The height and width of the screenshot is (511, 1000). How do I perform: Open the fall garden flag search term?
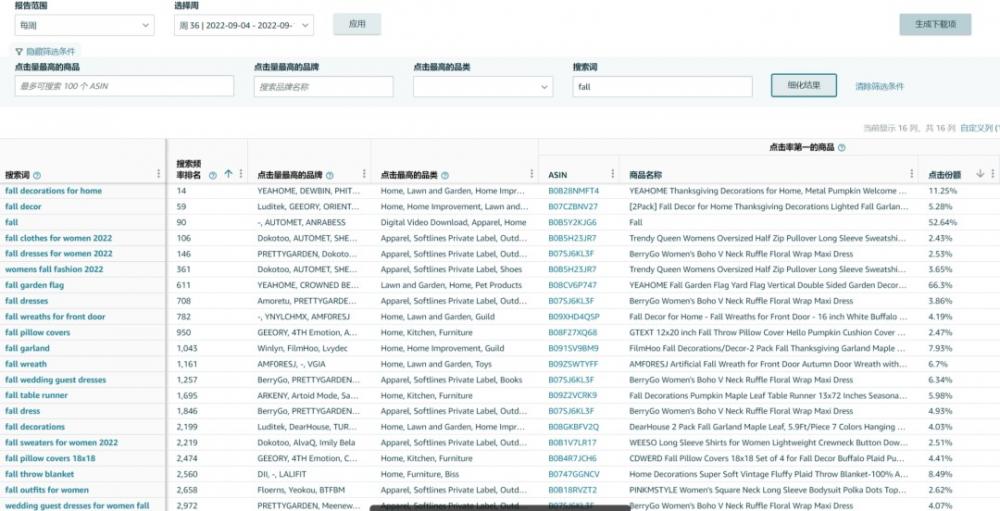34,285
